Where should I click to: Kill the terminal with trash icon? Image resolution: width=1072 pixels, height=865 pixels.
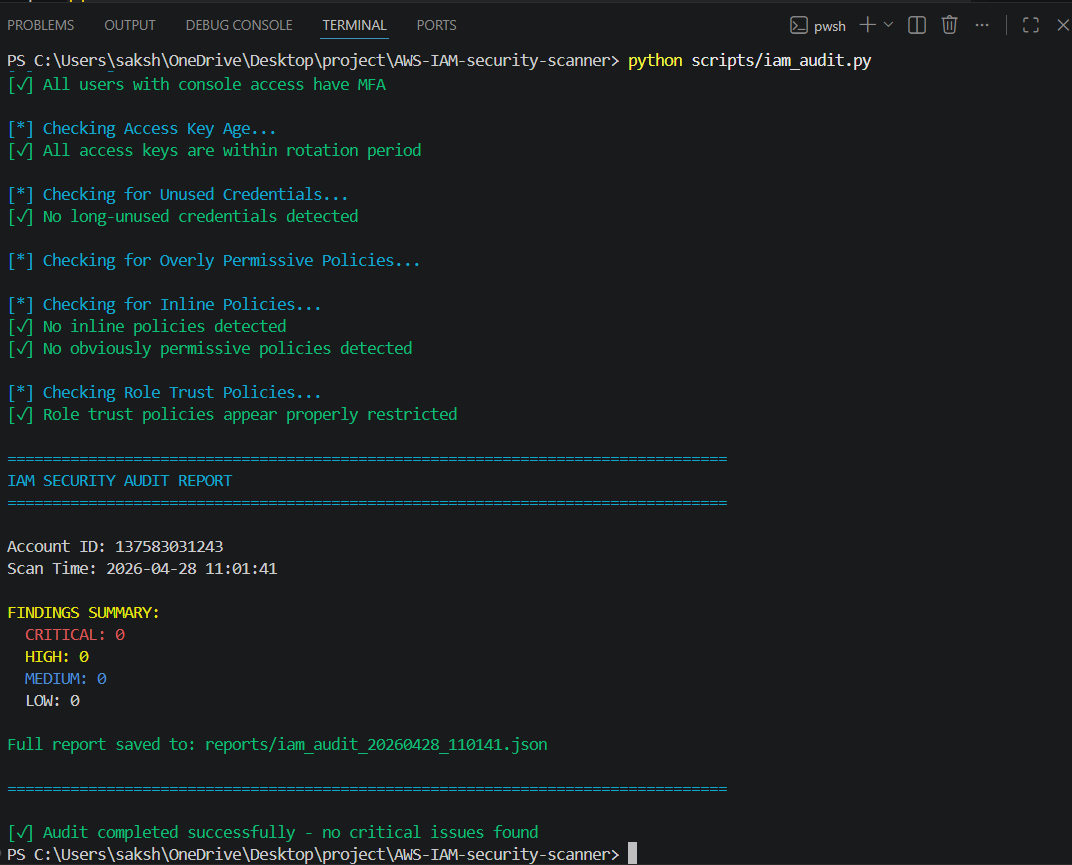pyautogui.click(x=949, y=25)
